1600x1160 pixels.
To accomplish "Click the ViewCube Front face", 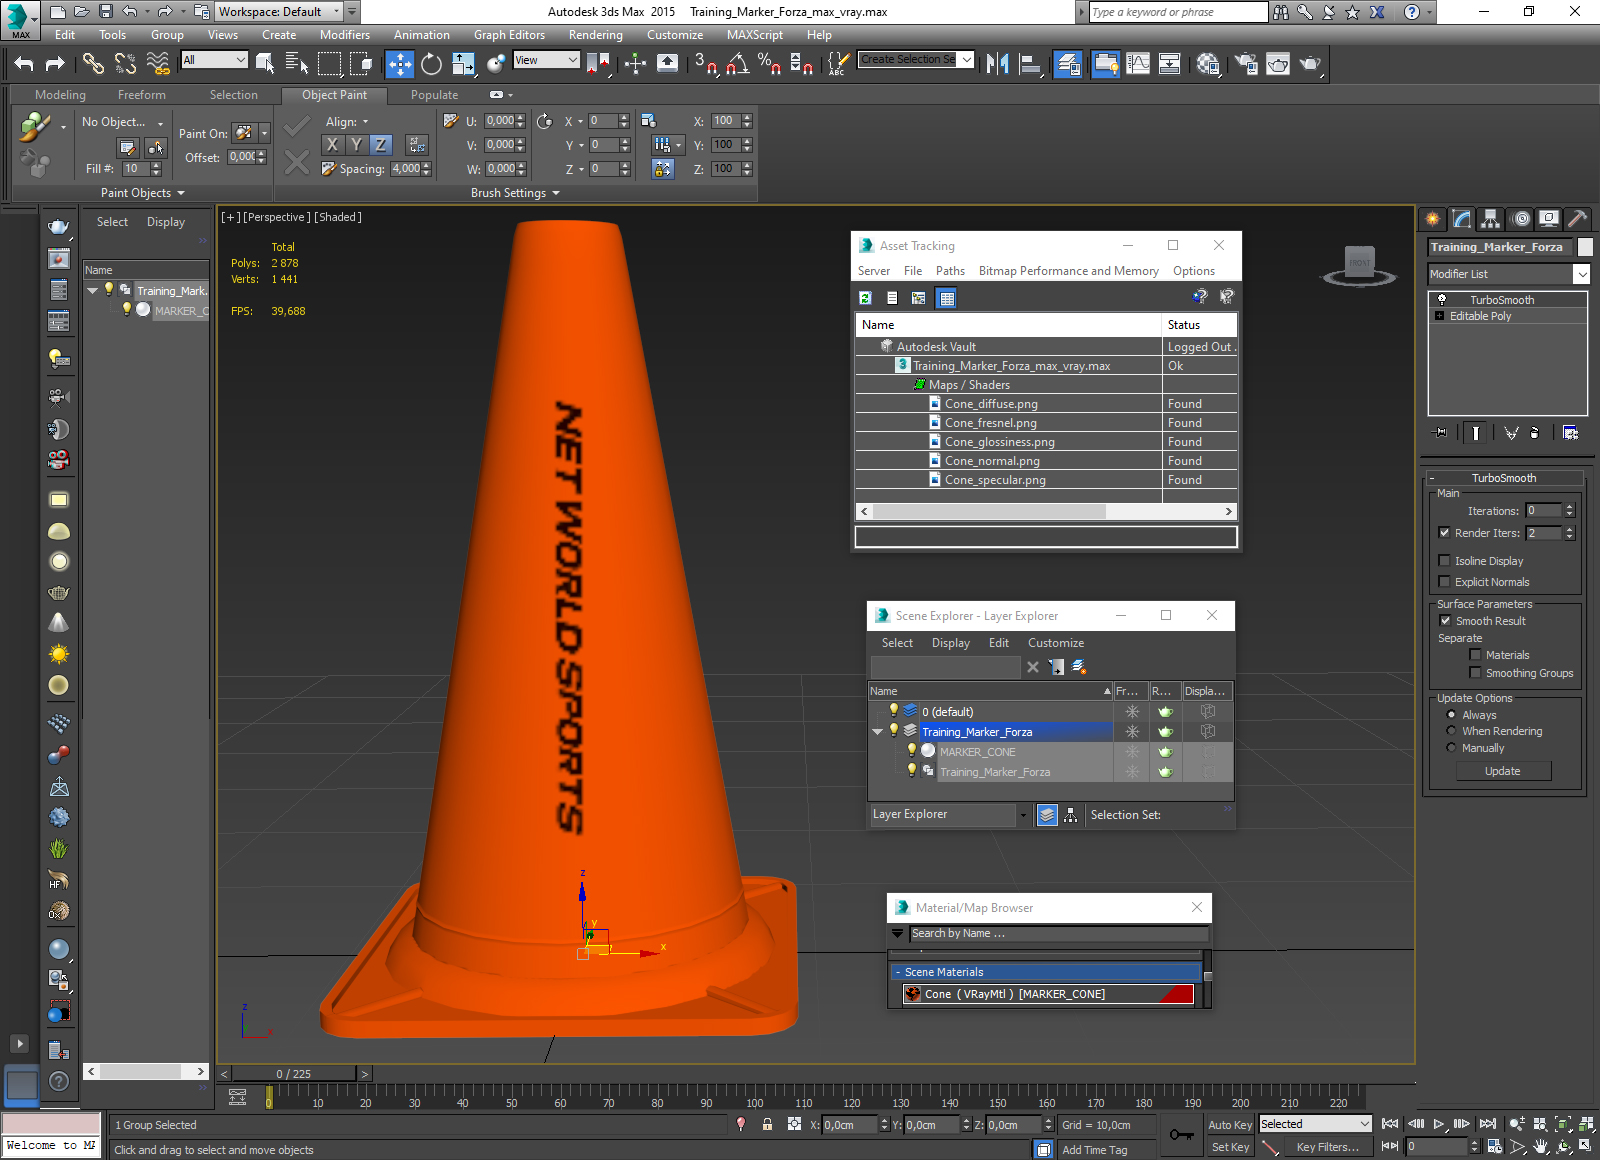I will (1359, 262).
